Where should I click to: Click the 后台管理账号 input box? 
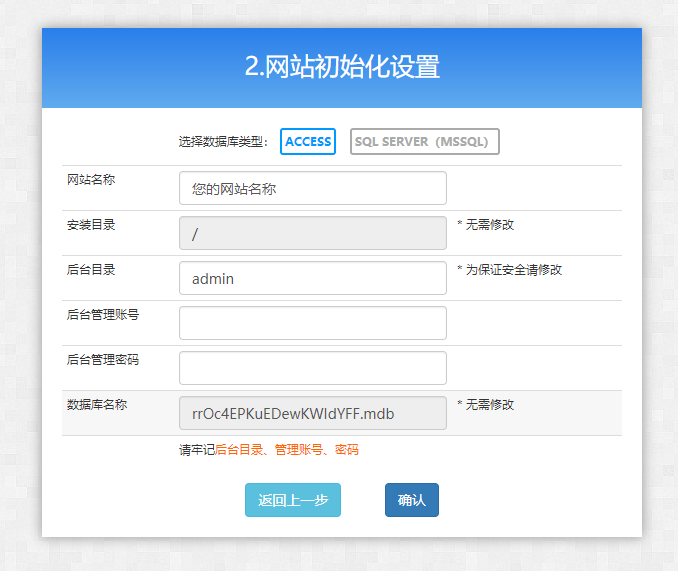(312, 323)
